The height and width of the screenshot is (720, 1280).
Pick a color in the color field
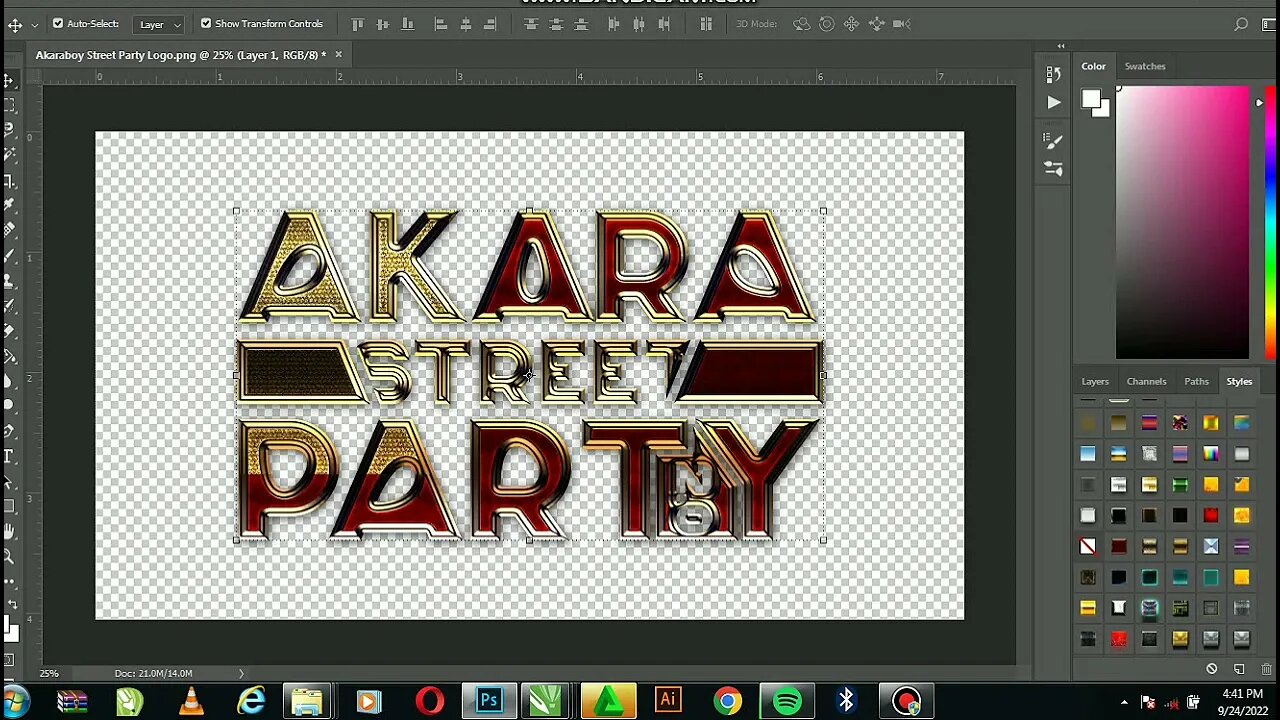pyautogui.click(x=1182, y=223)
